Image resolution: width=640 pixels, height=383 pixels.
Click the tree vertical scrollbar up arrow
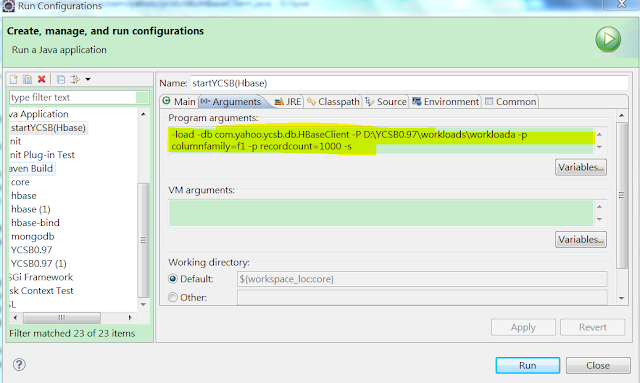pyautogui.click(x=143, y=114)
